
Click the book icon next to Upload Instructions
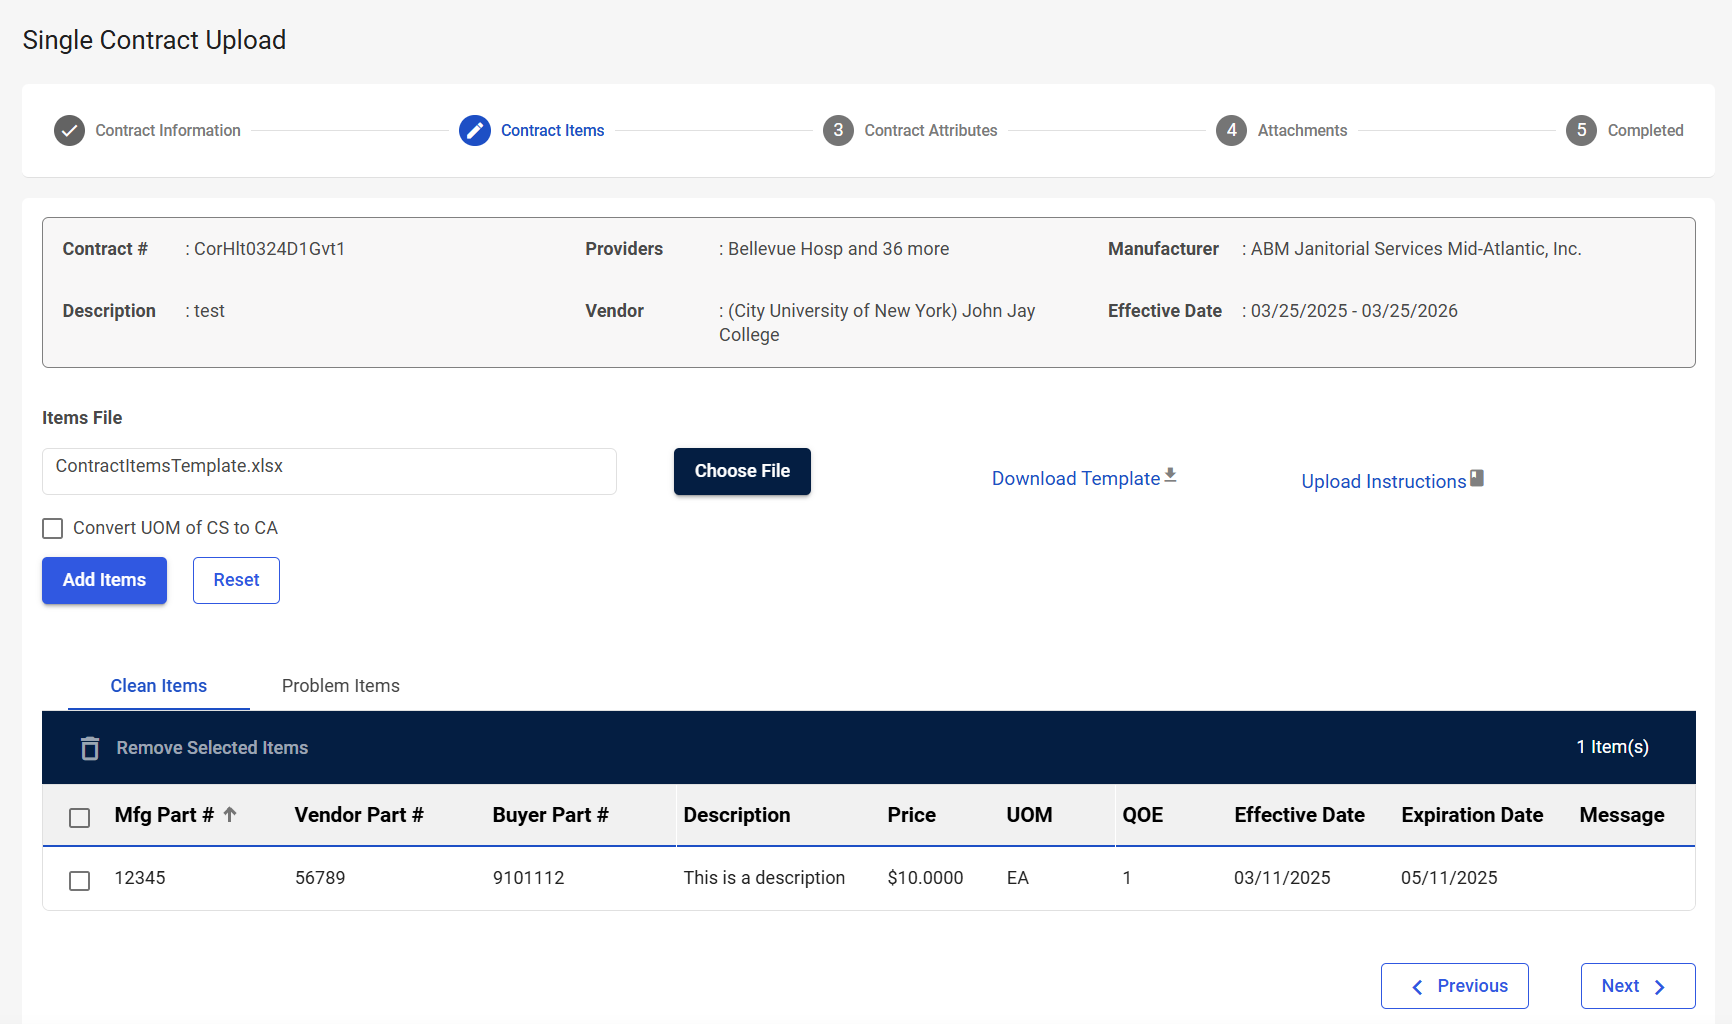pyautogui.click(x=1477, y=479)
